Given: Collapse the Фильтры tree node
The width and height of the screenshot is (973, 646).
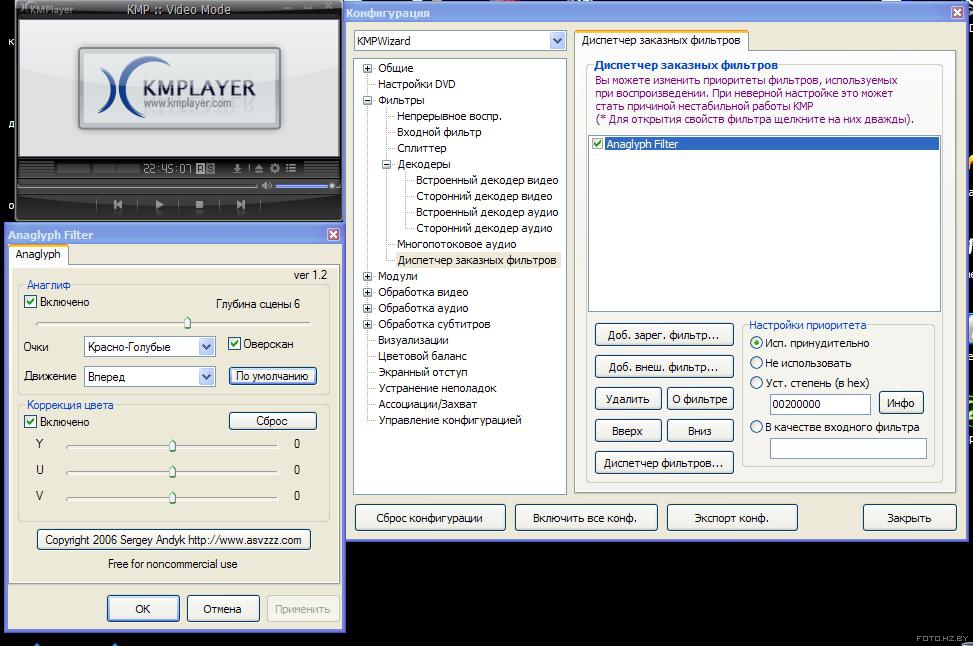Looking at the screenshot, I should 367,100.
